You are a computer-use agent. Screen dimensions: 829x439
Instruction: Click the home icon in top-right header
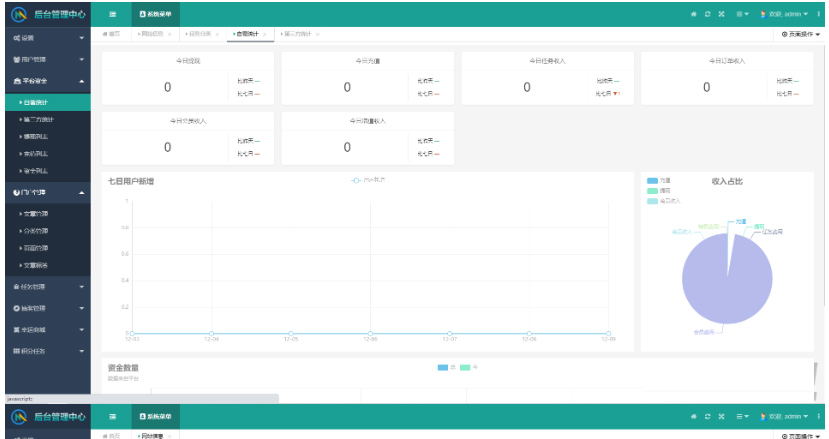(694, 14)
